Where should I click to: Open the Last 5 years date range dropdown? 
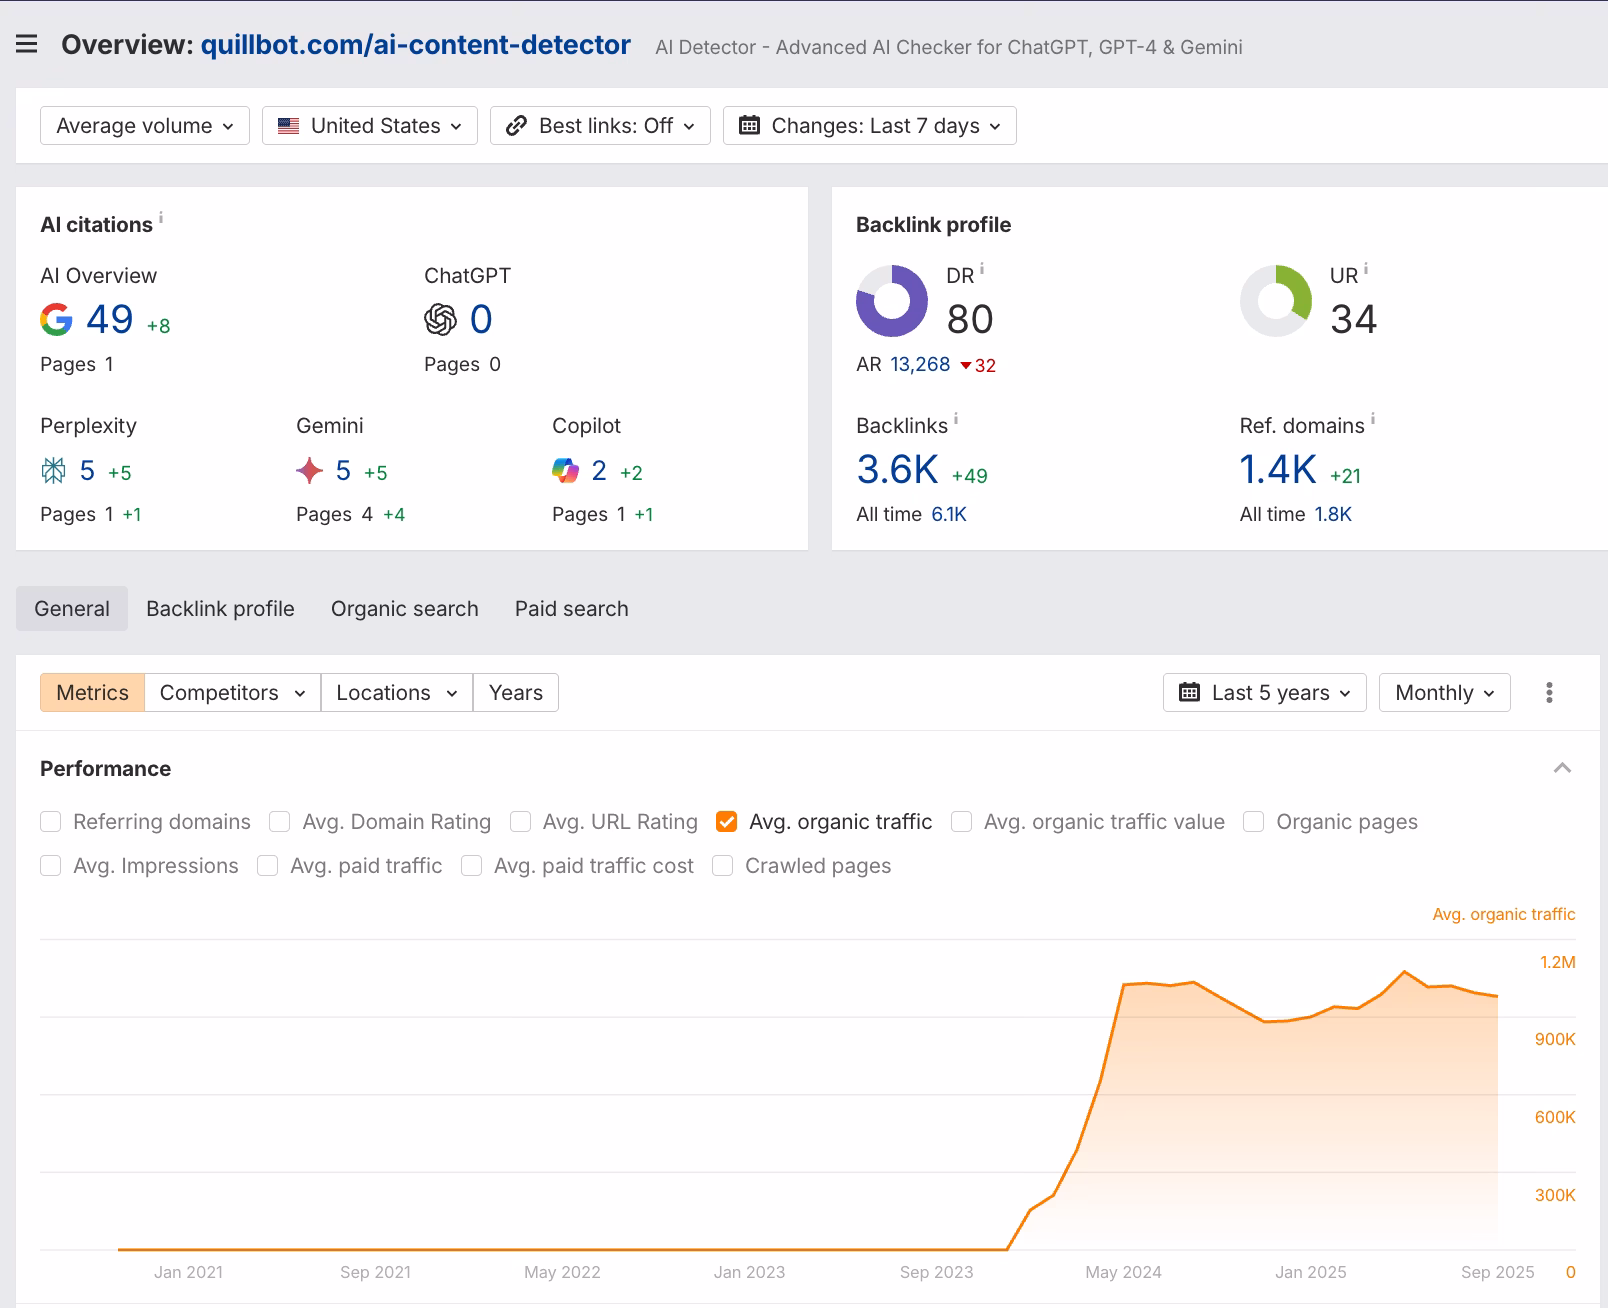coord(1265,692)
